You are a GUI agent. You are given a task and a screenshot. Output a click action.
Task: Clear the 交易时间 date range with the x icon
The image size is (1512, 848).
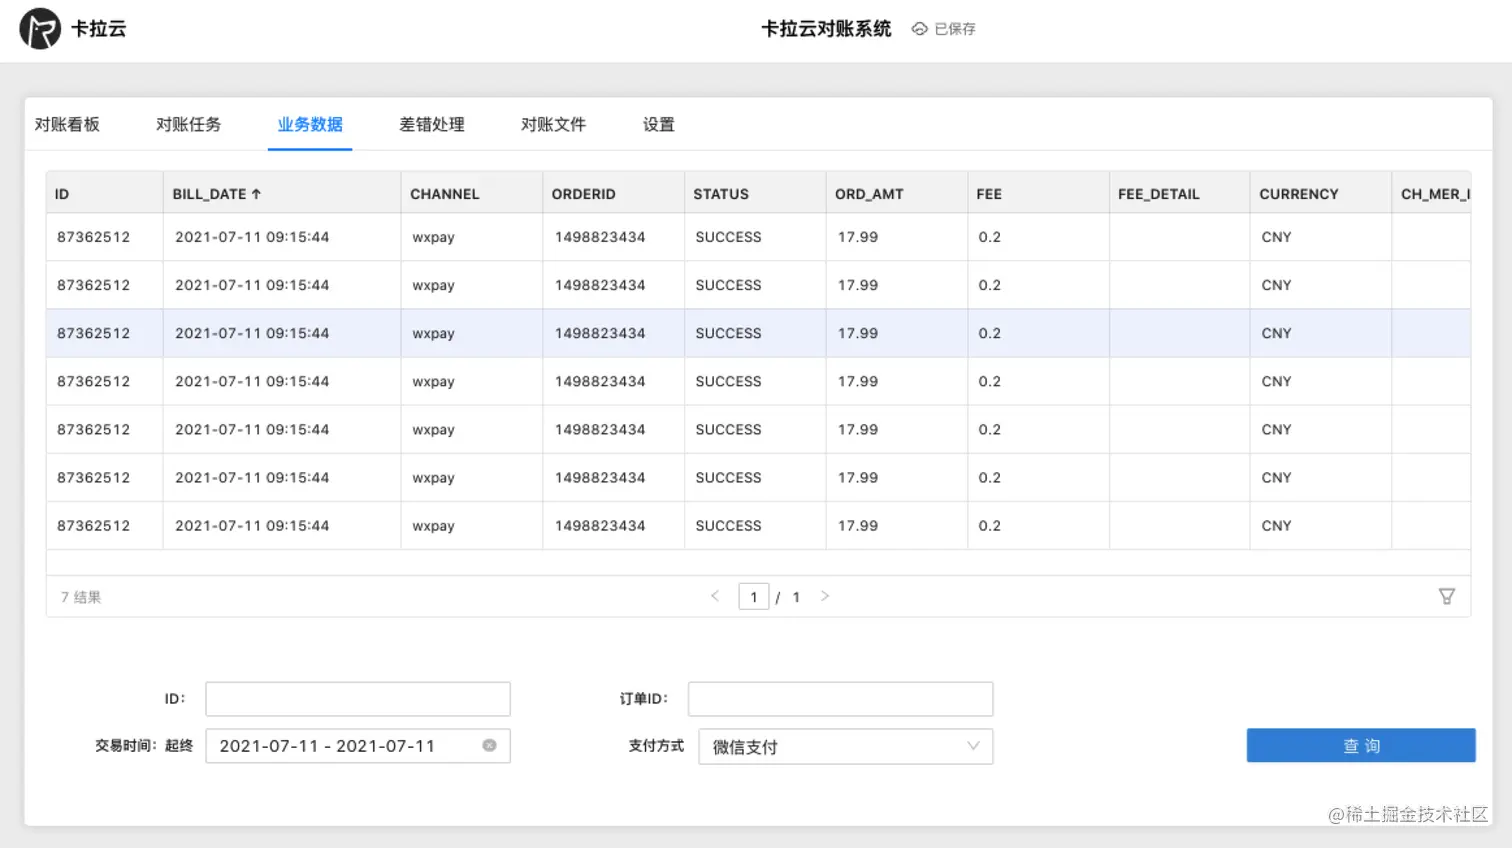click(489, 745)
